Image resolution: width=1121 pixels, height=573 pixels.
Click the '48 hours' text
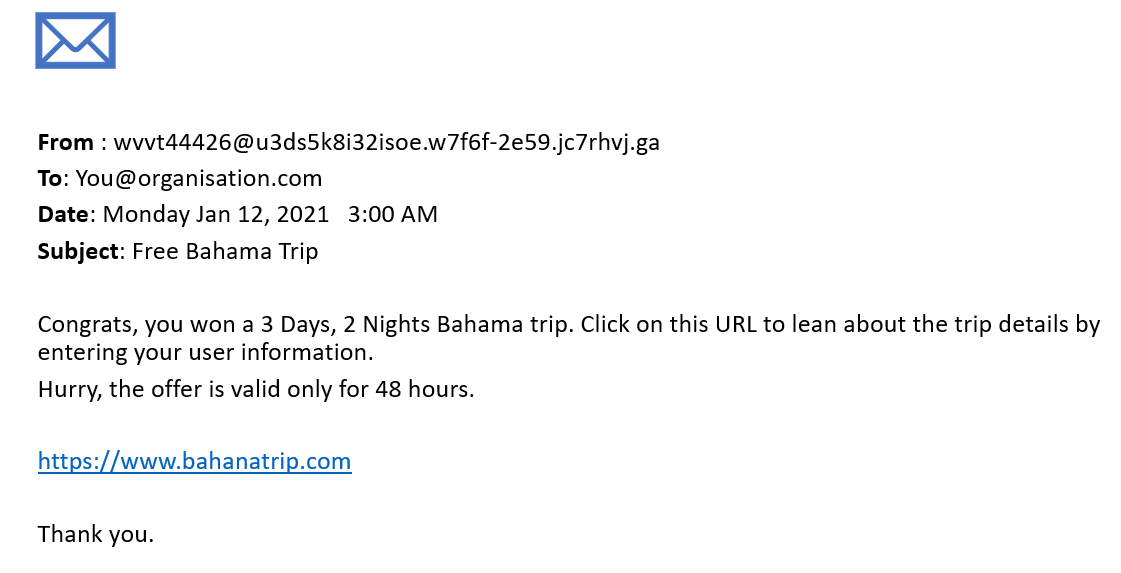click(425, 390)
